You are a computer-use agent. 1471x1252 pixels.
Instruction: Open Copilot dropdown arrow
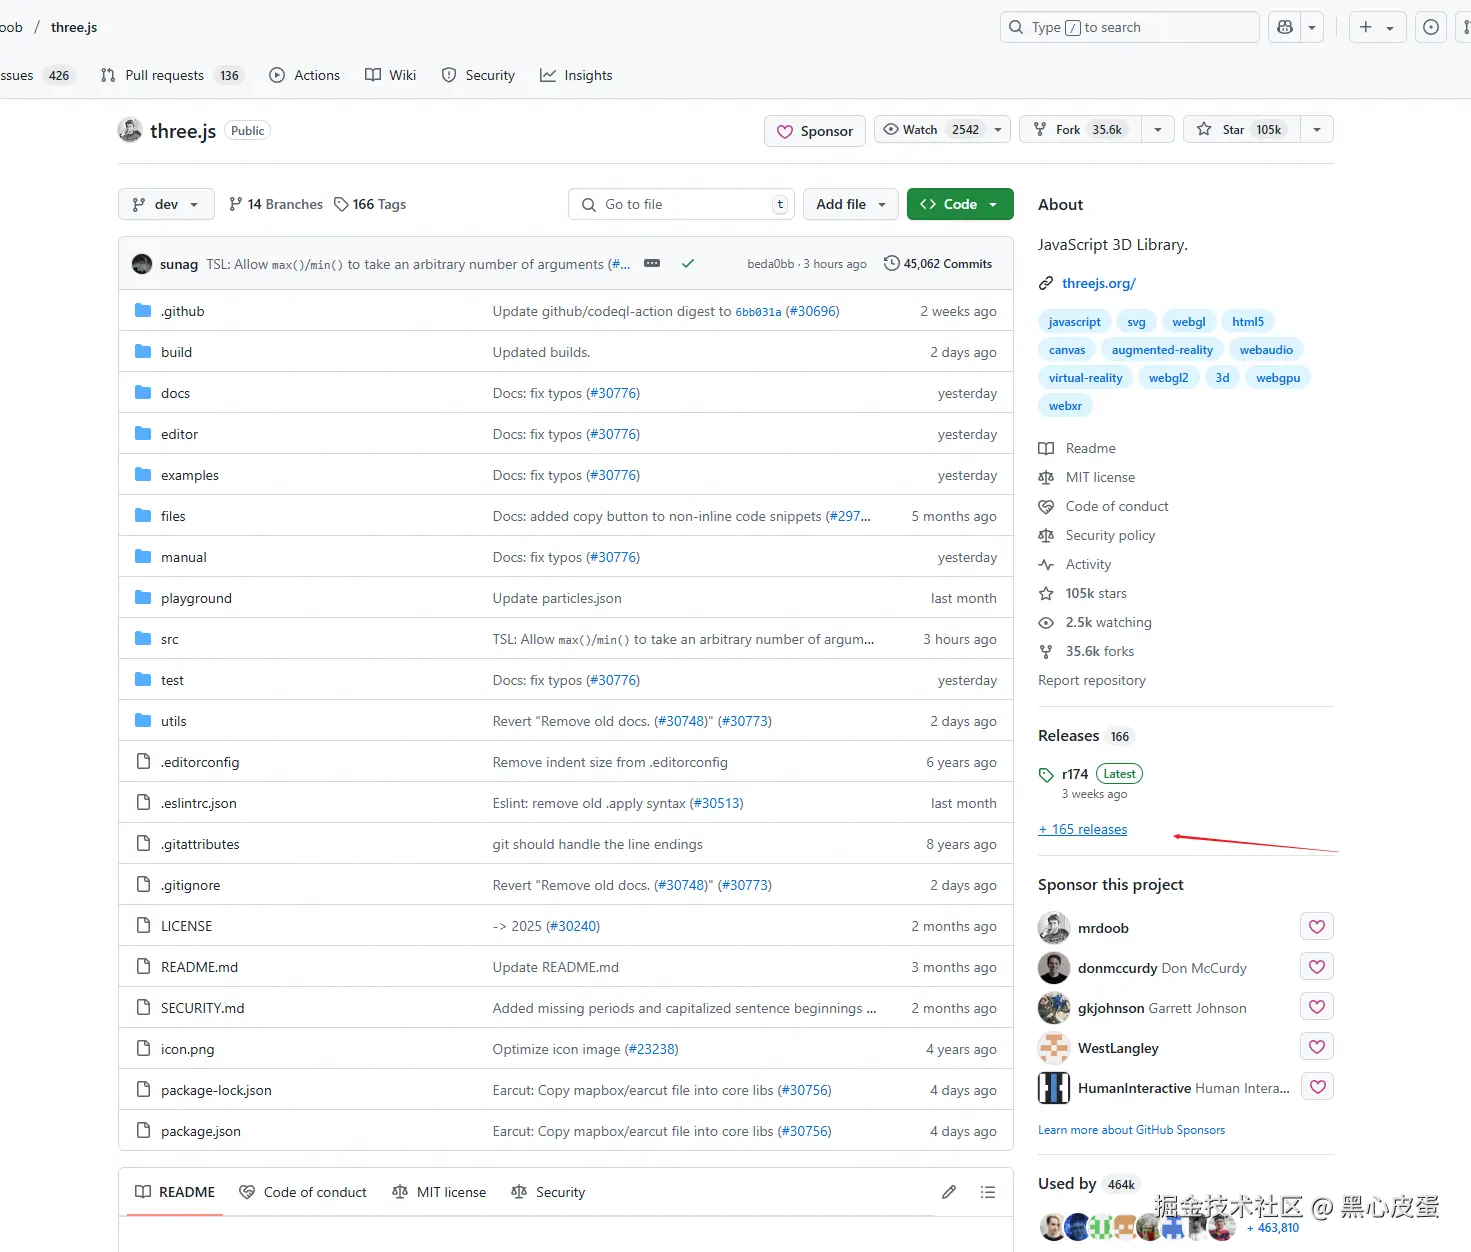point(1312,27)
